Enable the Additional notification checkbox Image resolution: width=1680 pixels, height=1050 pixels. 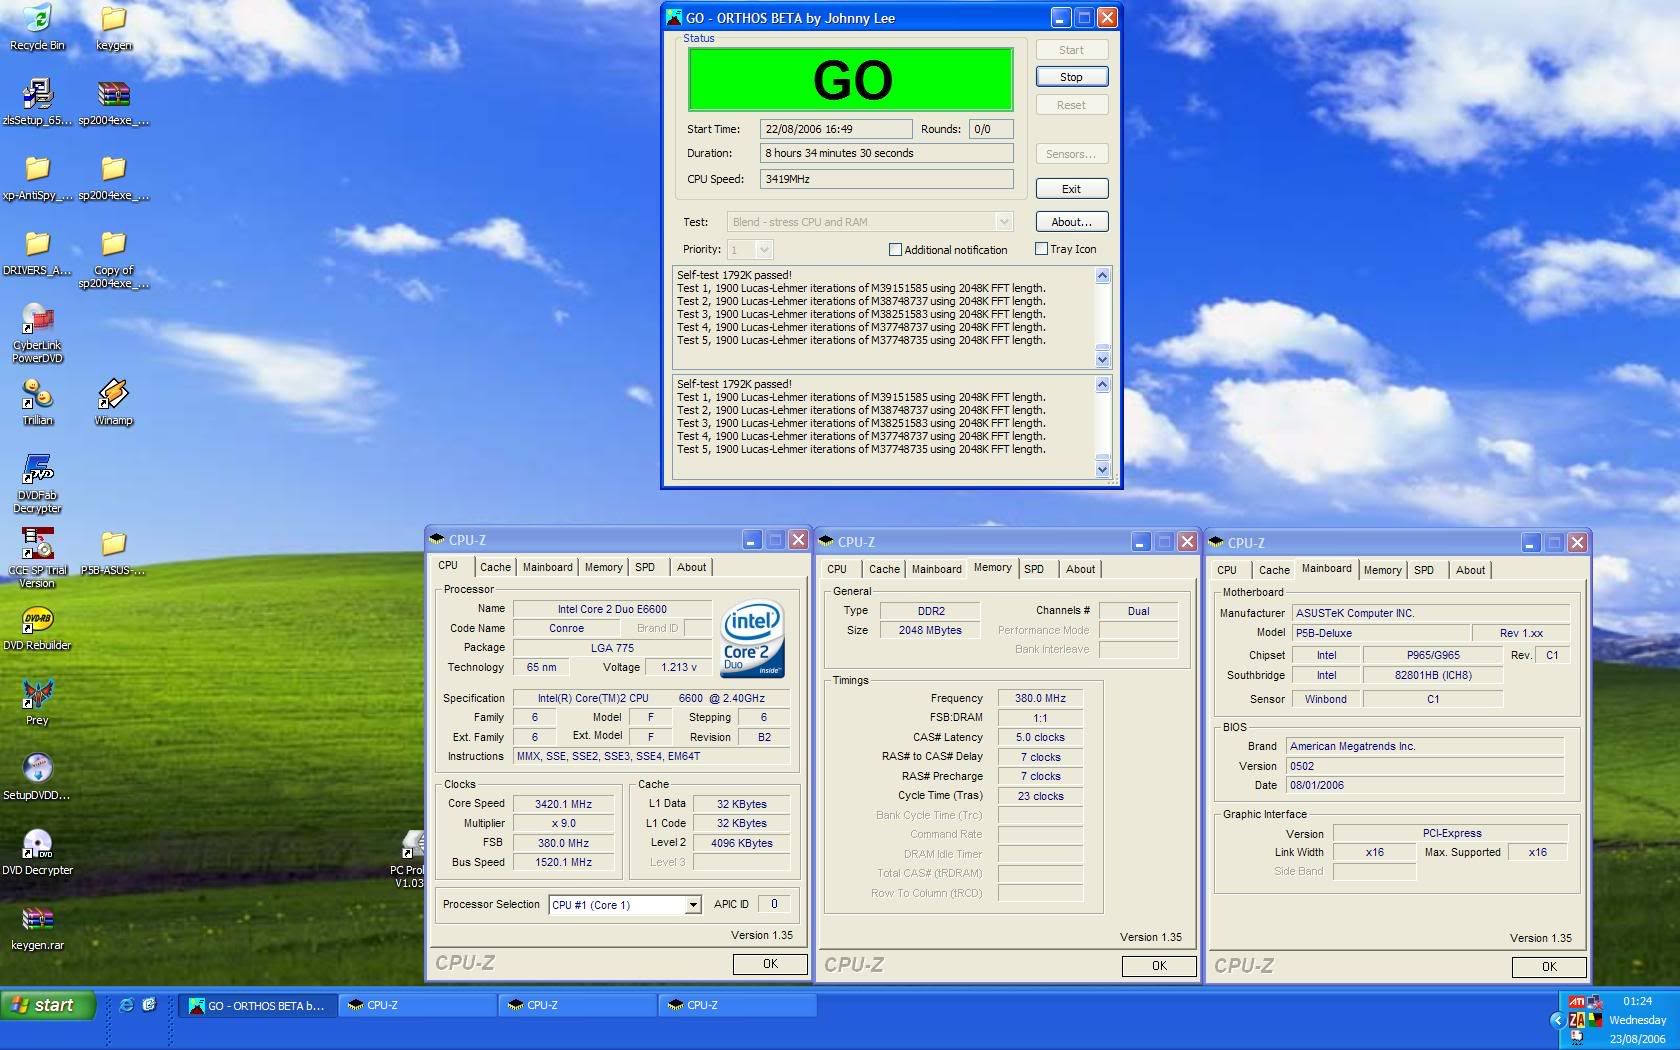tap(895, 250)
